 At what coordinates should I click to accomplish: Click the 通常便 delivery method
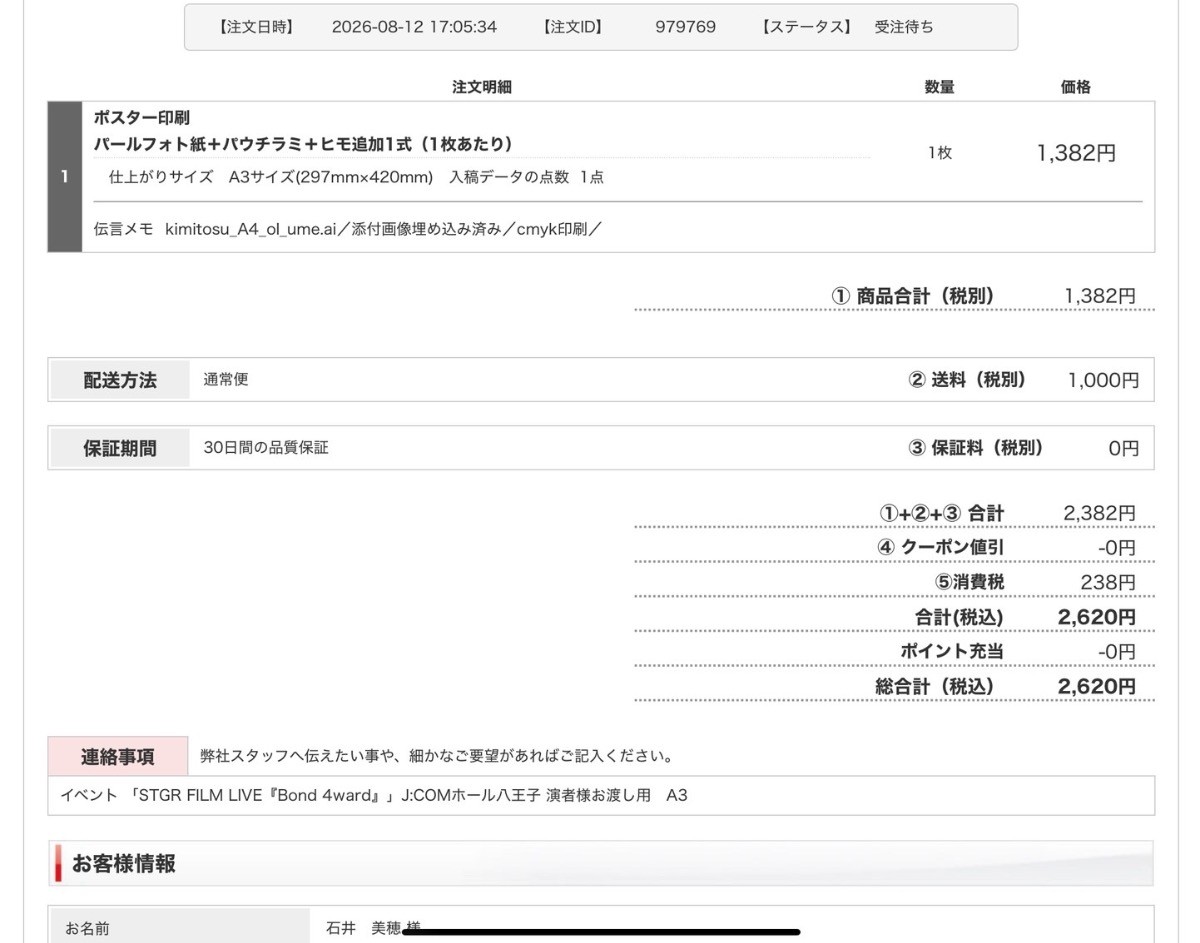226,380
